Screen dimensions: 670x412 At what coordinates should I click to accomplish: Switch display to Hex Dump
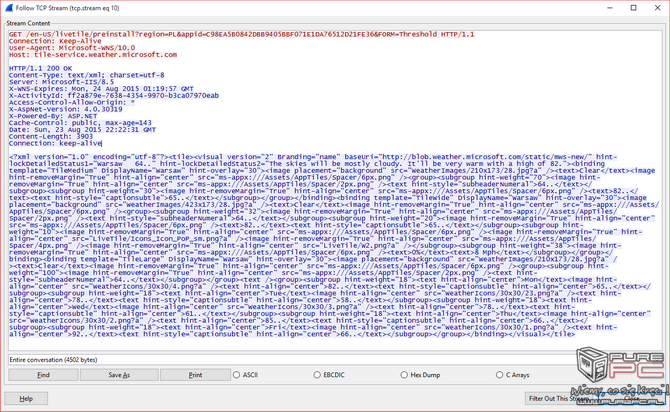(x=404, y=375)
